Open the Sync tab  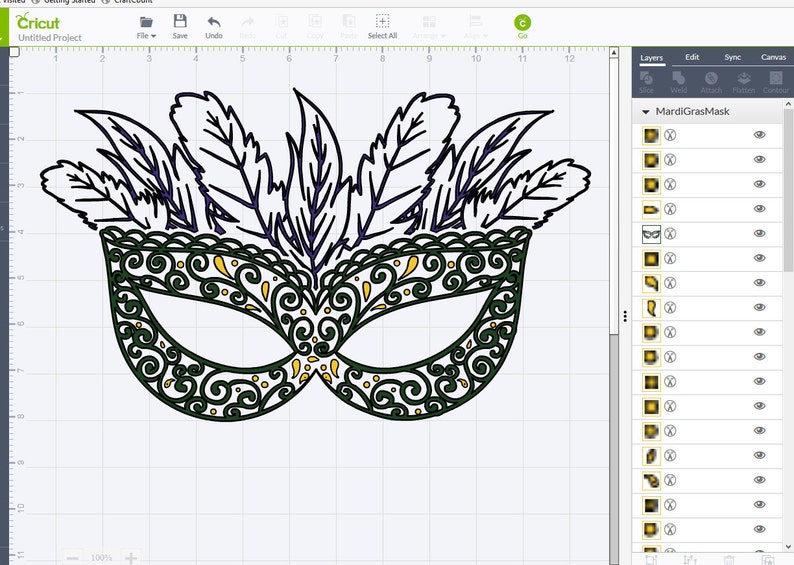click(x=732, y=57)
